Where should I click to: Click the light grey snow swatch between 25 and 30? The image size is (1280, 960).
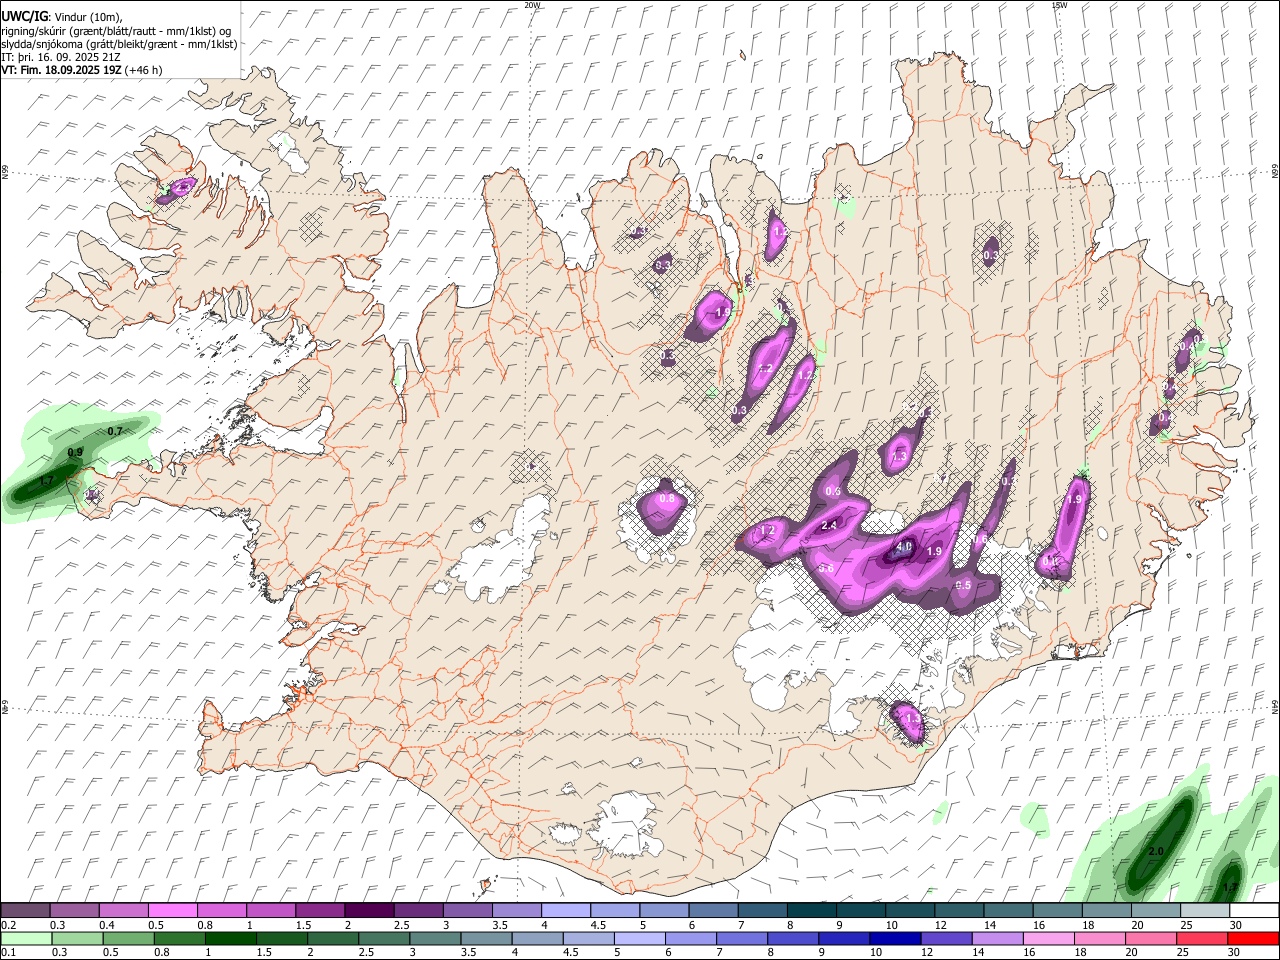point(1204,910)
